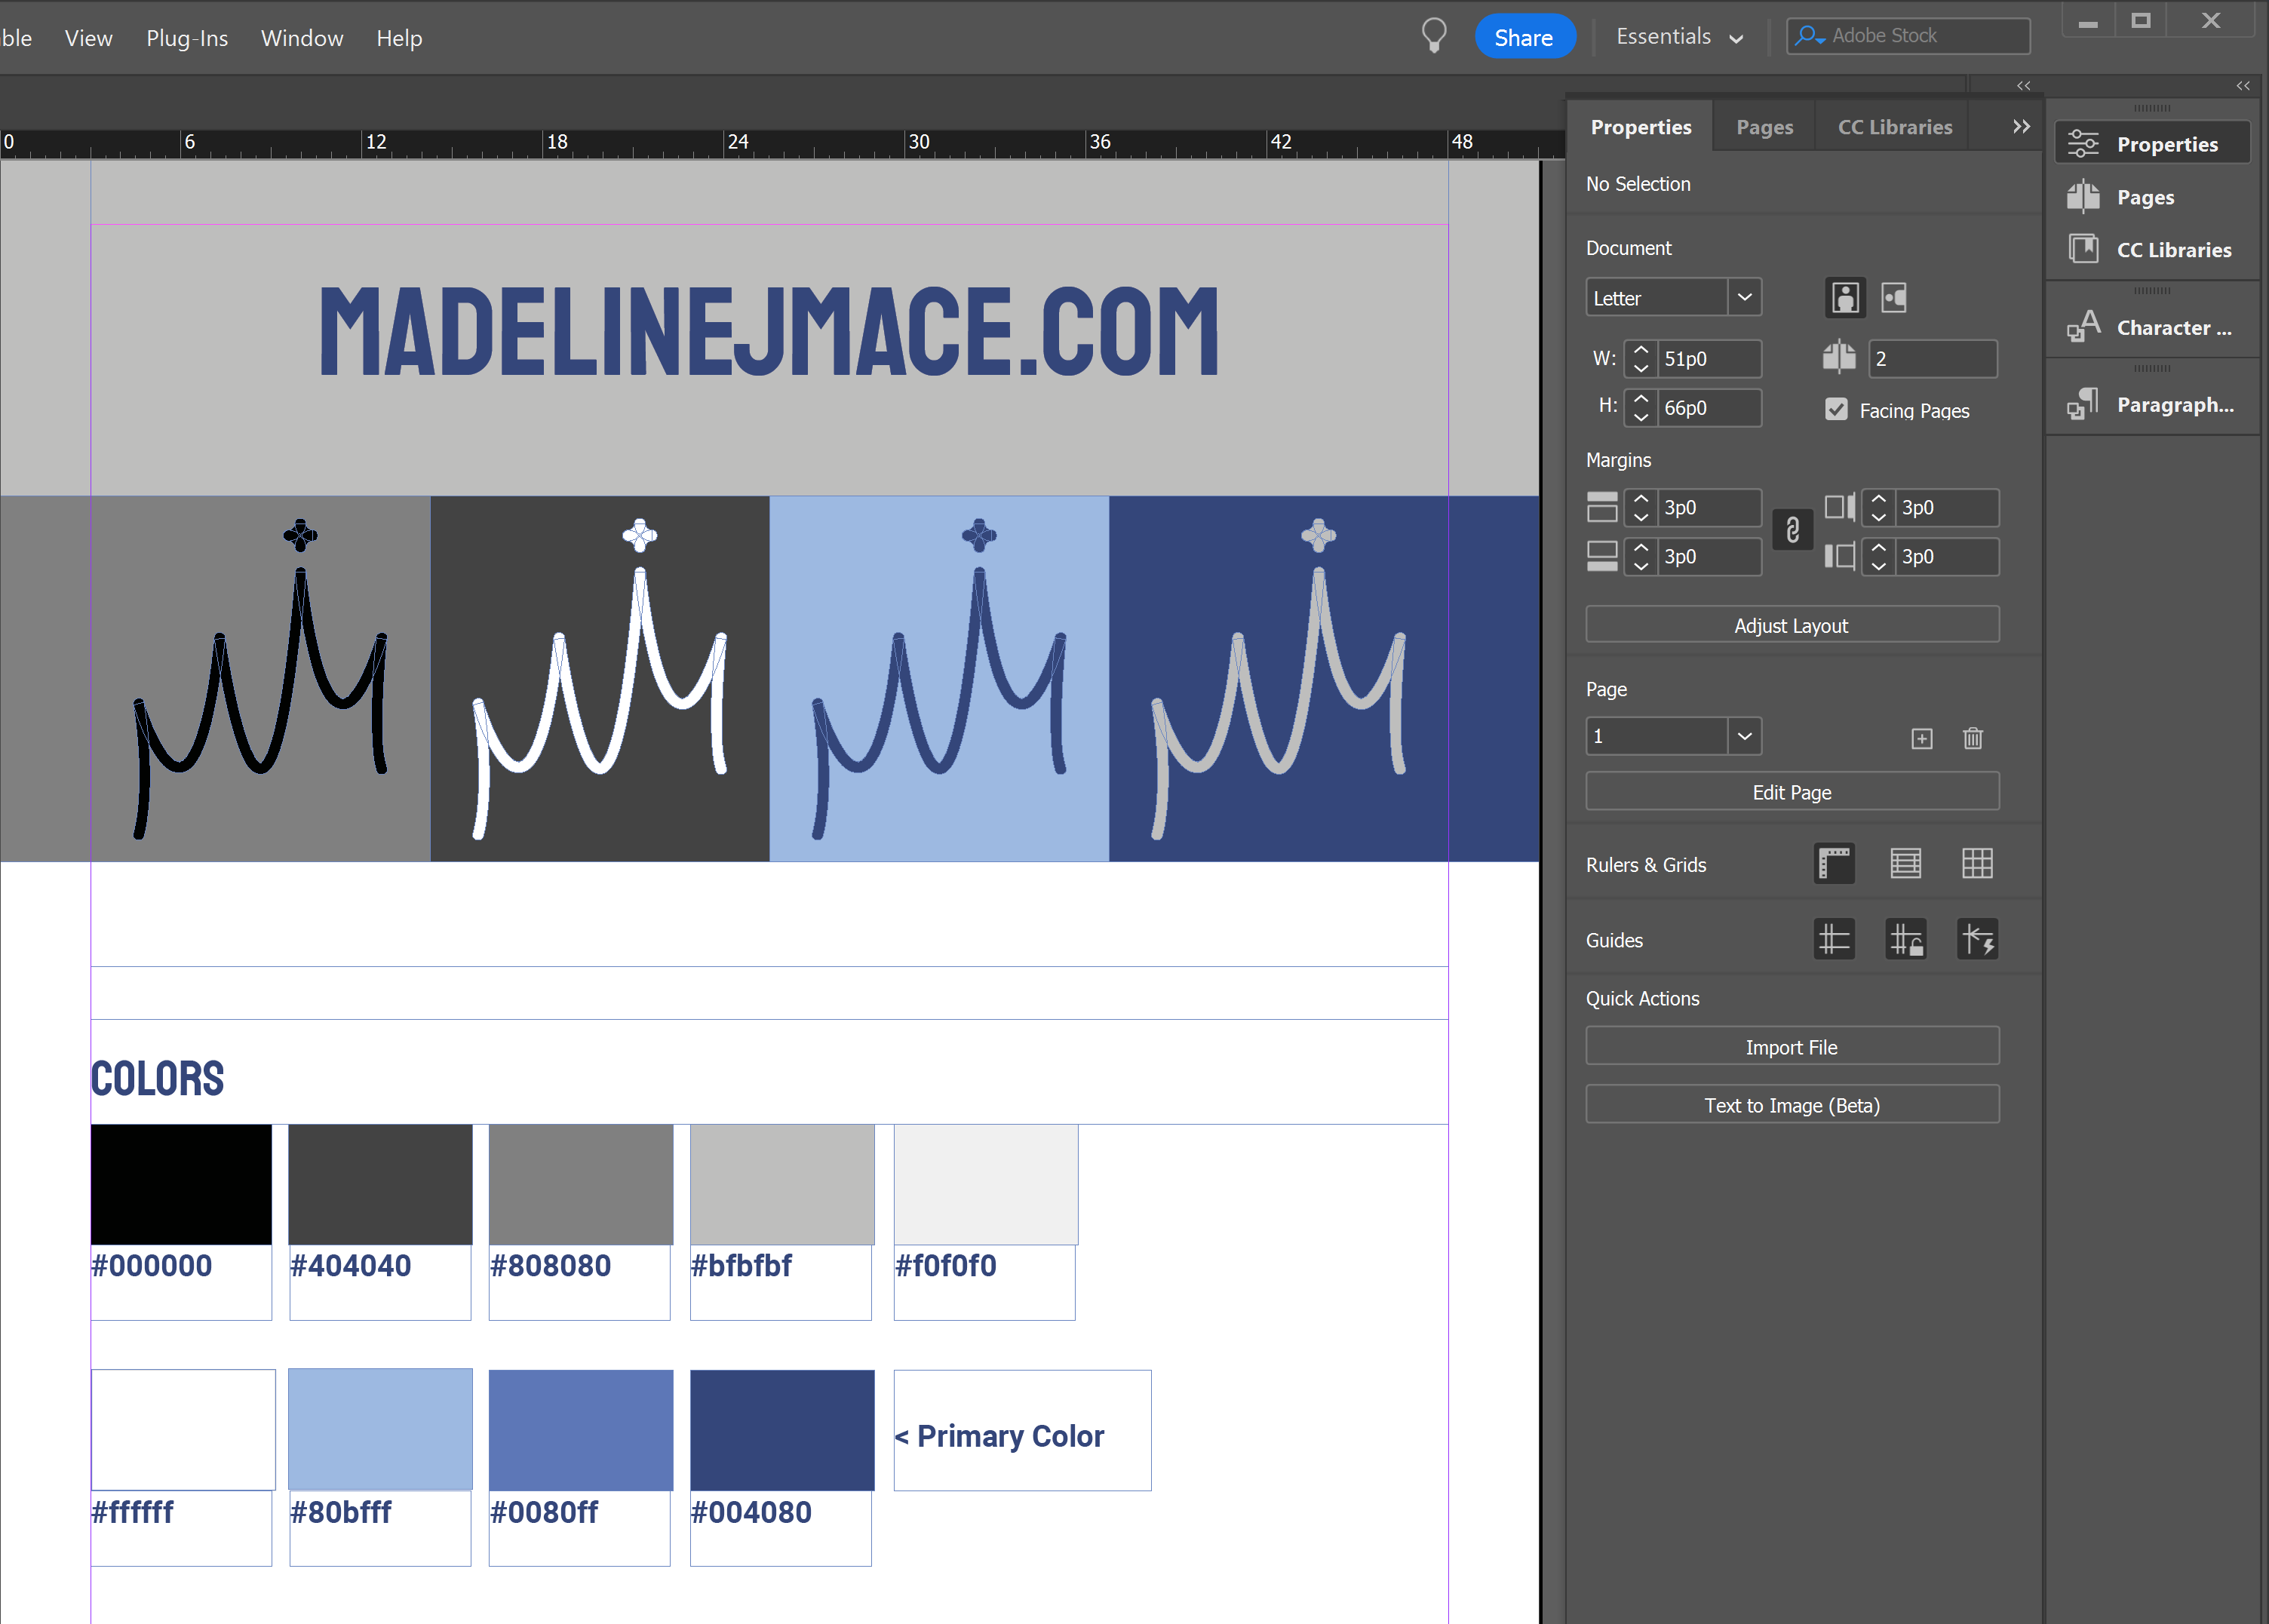Toggle ruler visibility in Rulers & Grids

1833,863
